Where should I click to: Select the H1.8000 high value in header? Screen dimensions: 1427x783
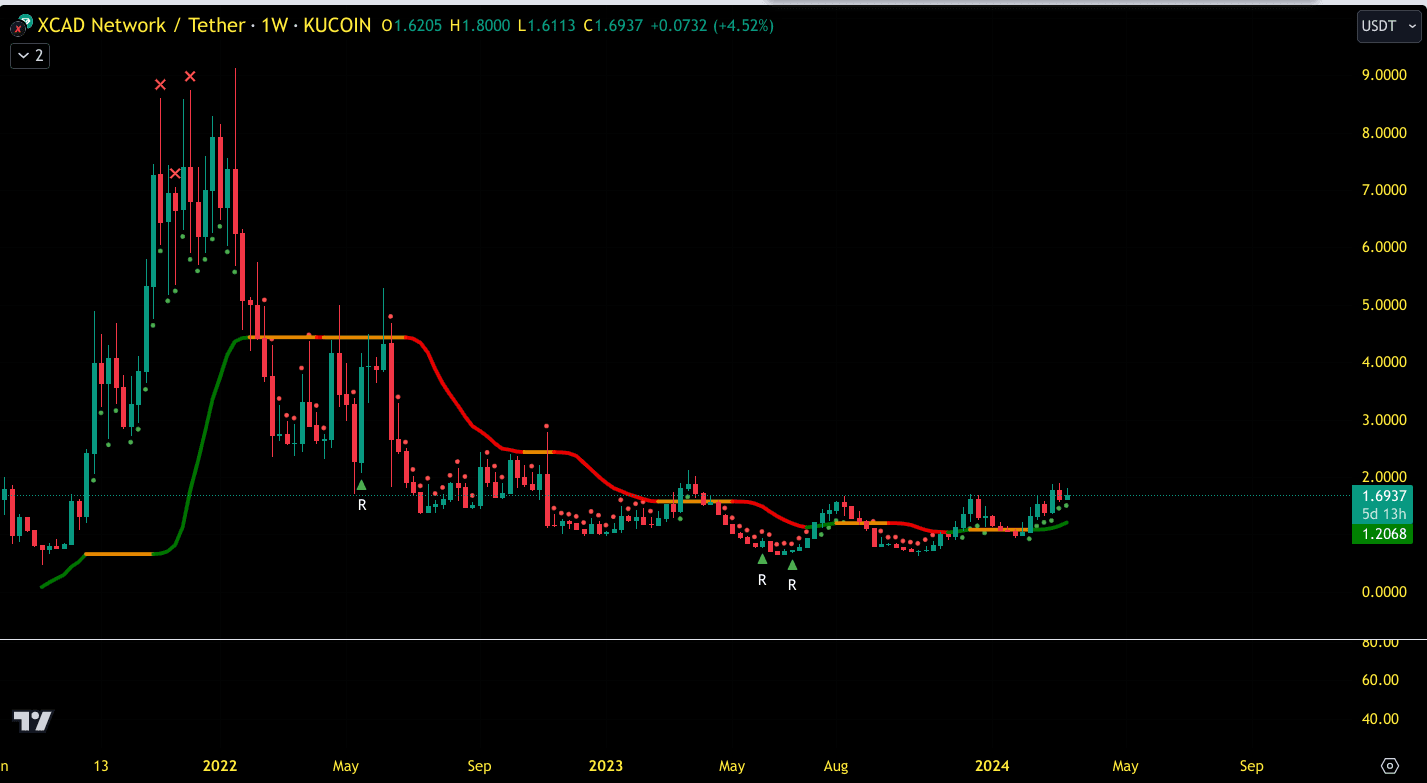click(x=481, y=26)
